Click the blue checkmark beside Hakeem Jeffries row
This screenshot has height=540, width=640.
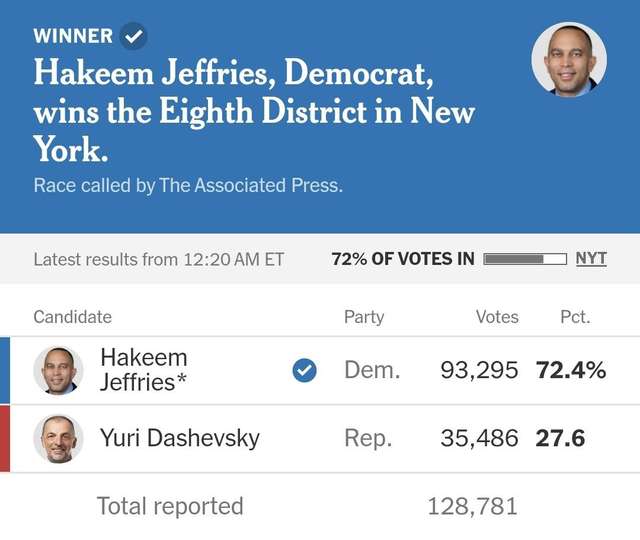304,370
